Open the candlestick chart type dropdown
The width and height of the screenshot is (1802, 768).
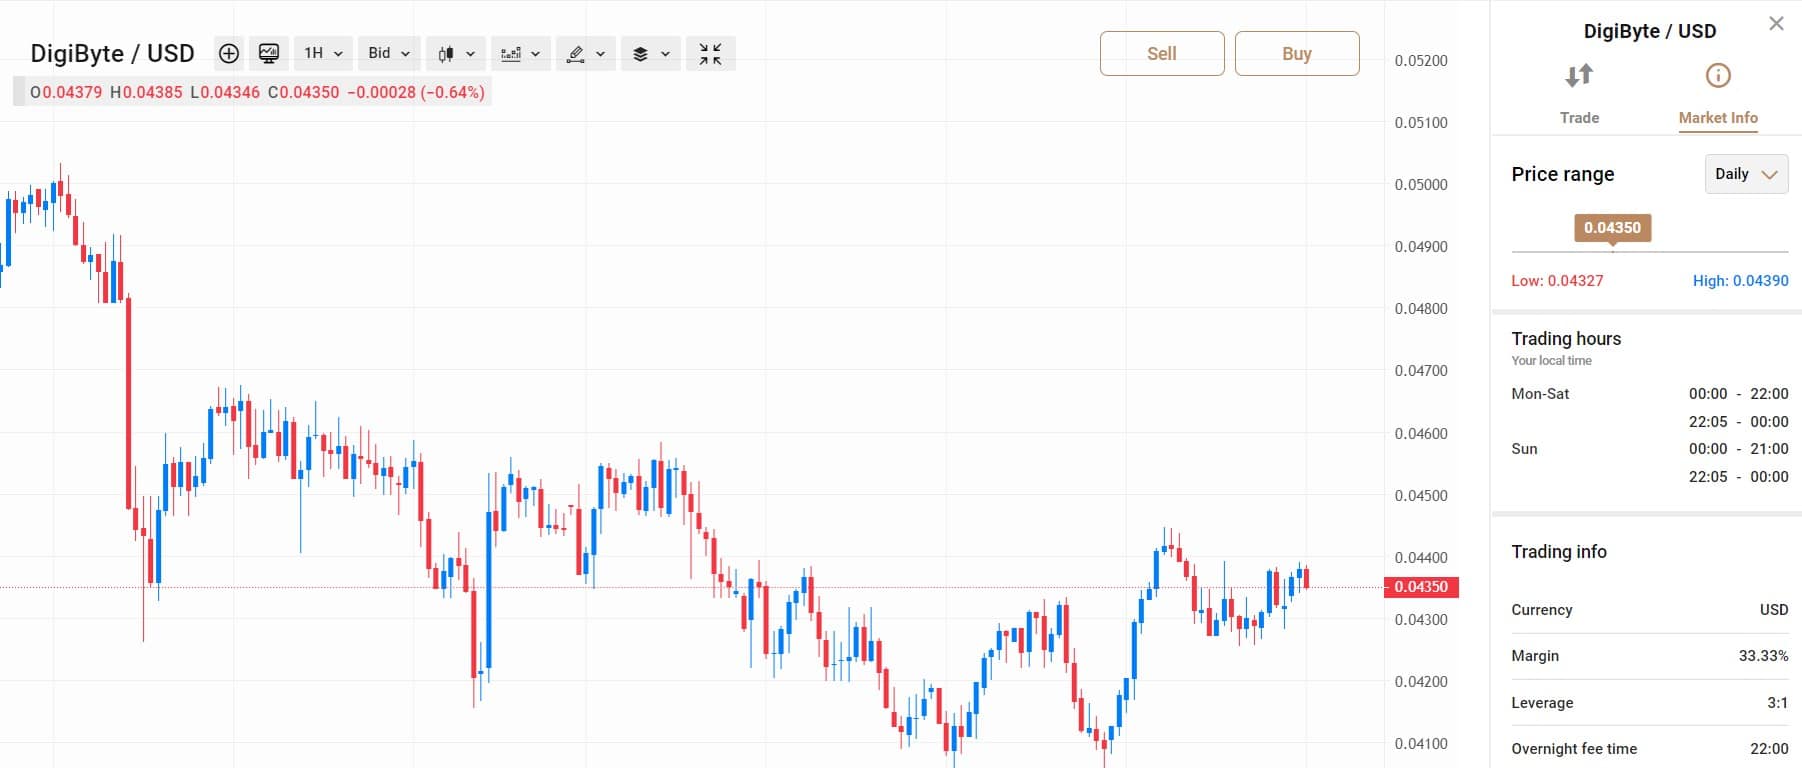[x=456, y=54]
